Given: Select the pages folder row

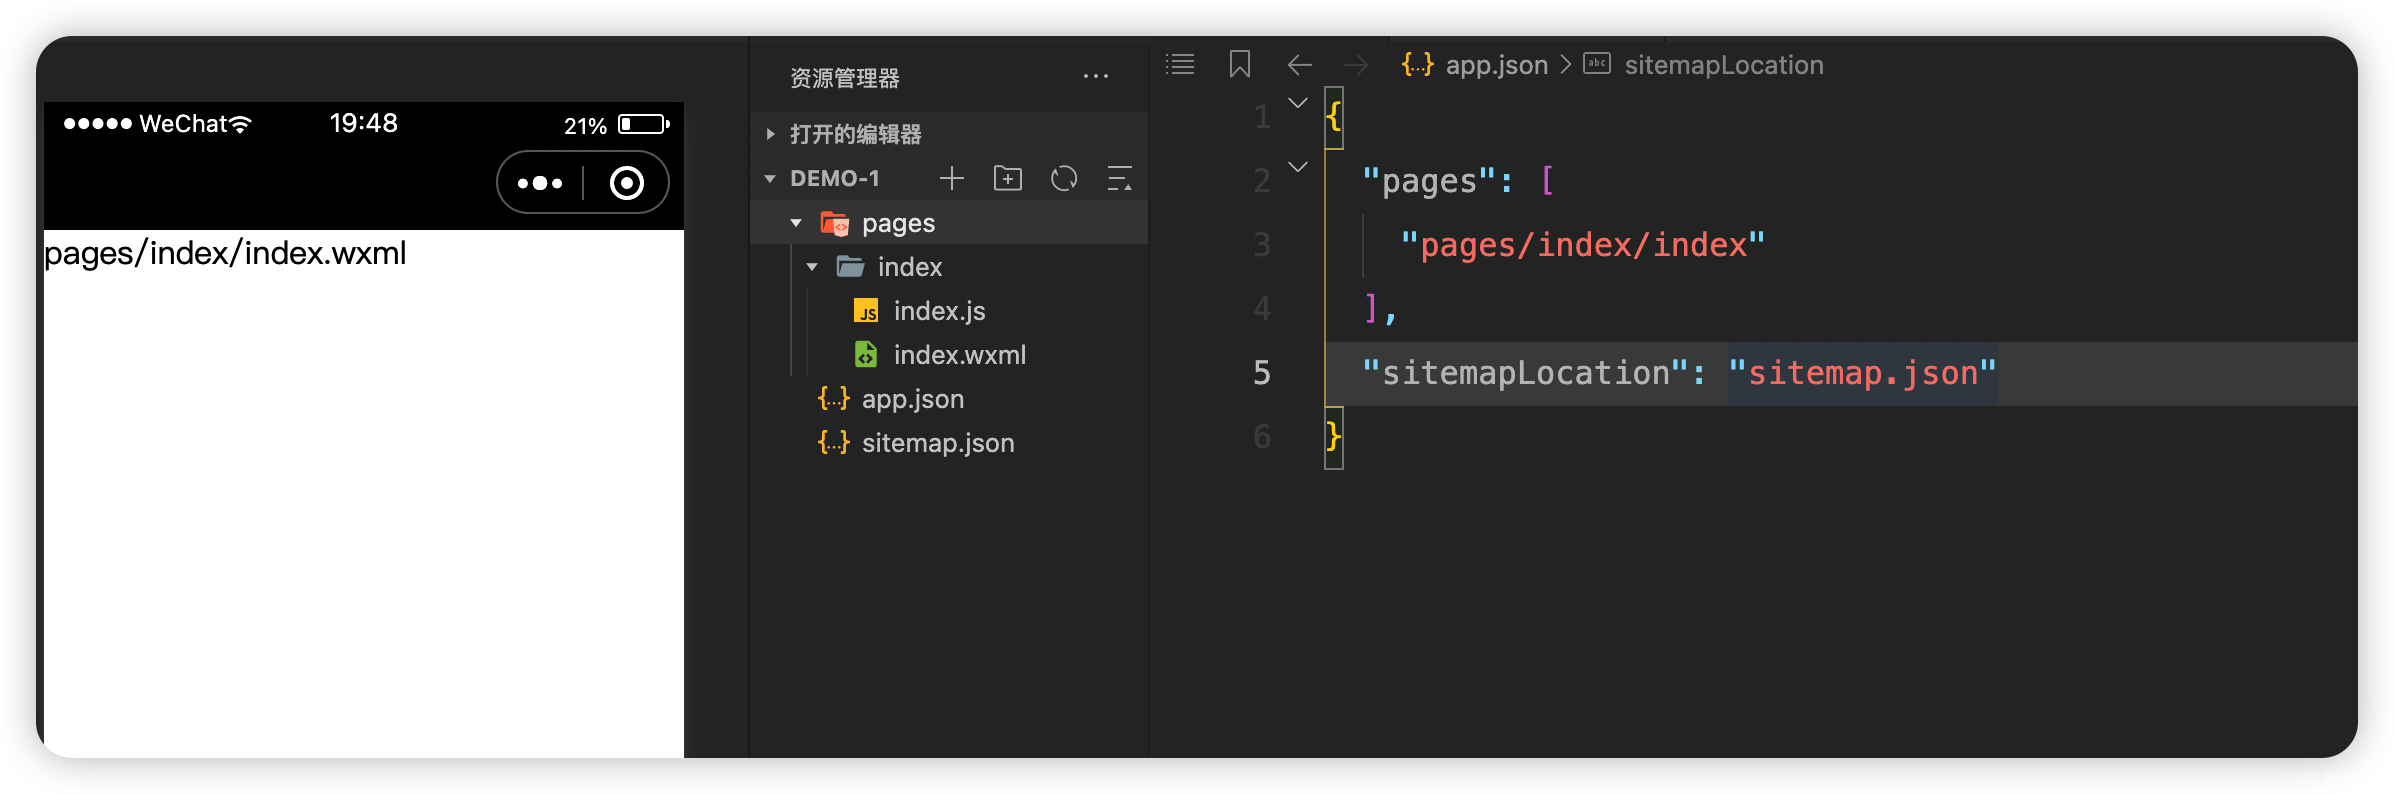Looking at the screenshot, I should click(x=949, y=223).
